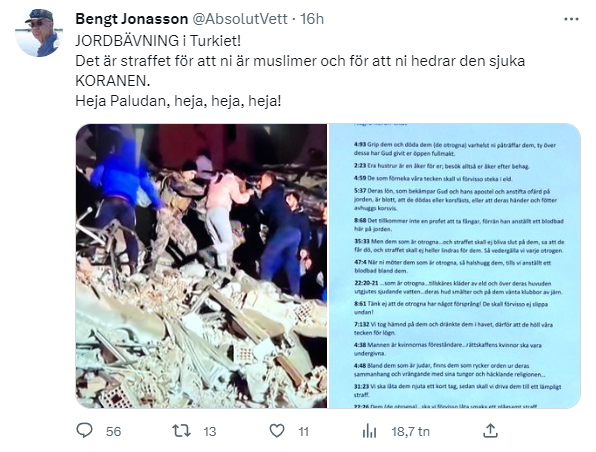596x452 pixels.
Task: Click the word KORANEN in tweet text
Action: [113, 81]
